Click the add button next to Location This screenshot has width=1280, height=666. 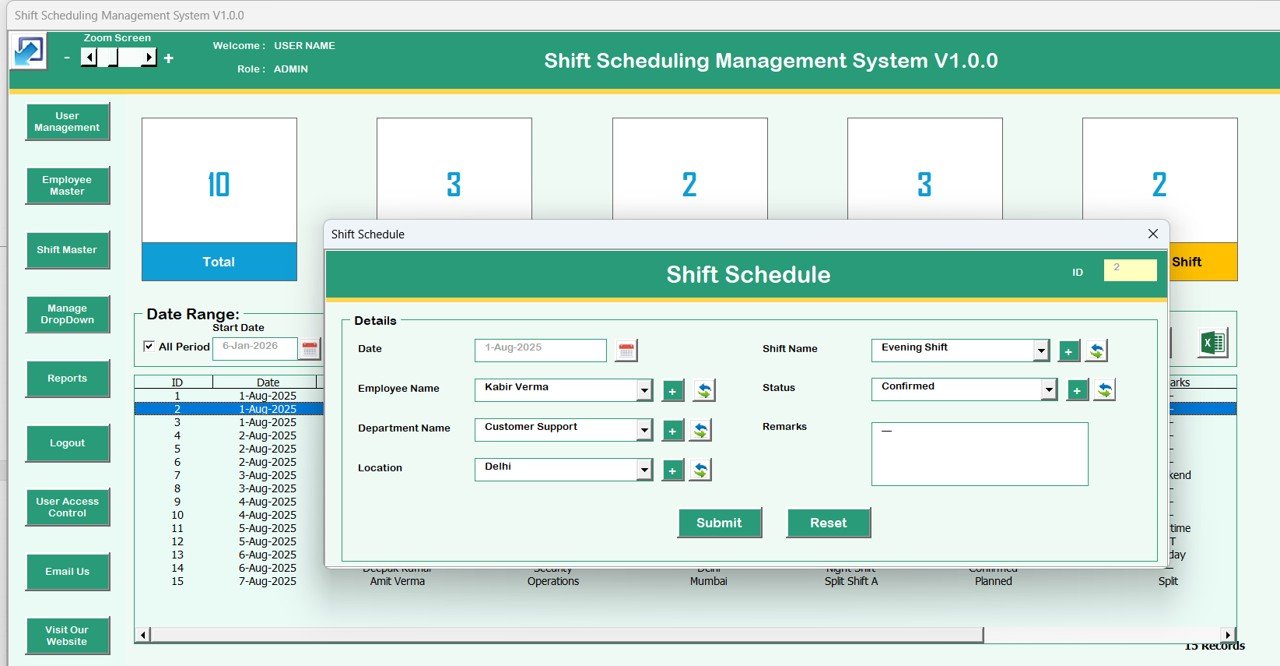(x=673, y=470)
